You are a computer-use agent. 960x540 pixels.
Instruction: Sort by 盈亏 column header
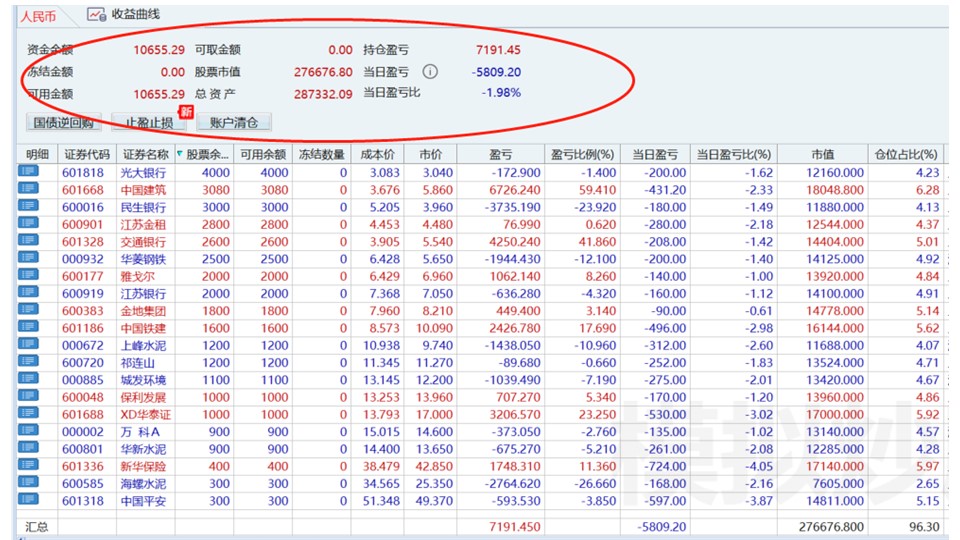(x=501, y=154)
